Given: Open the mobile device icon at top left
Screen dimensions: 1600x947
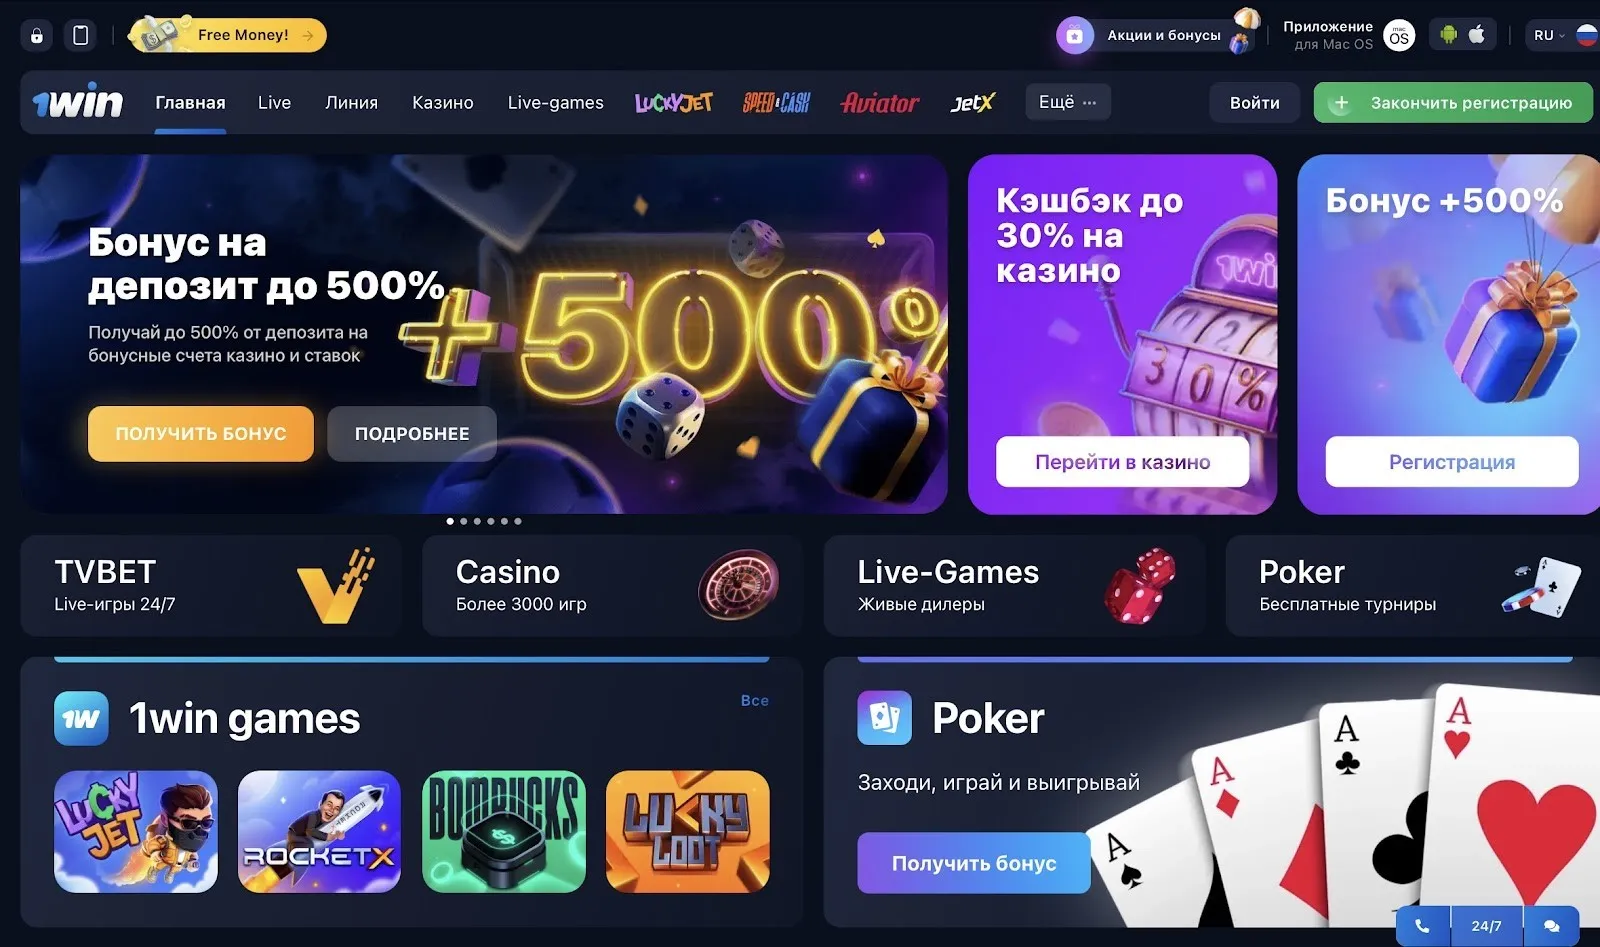Looking at the screenshot, I should 81,35.
